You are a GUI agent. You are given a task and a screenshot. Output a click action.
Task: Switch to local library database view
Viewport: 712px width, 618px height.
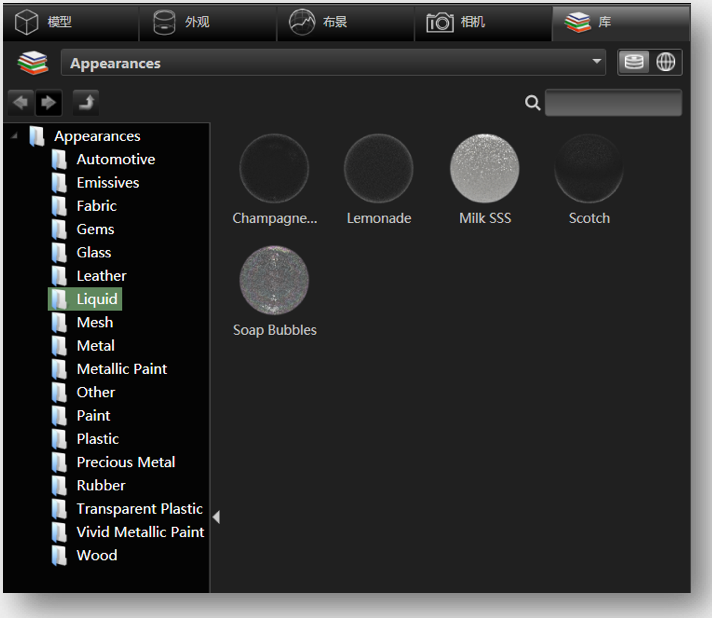point(634,62)
